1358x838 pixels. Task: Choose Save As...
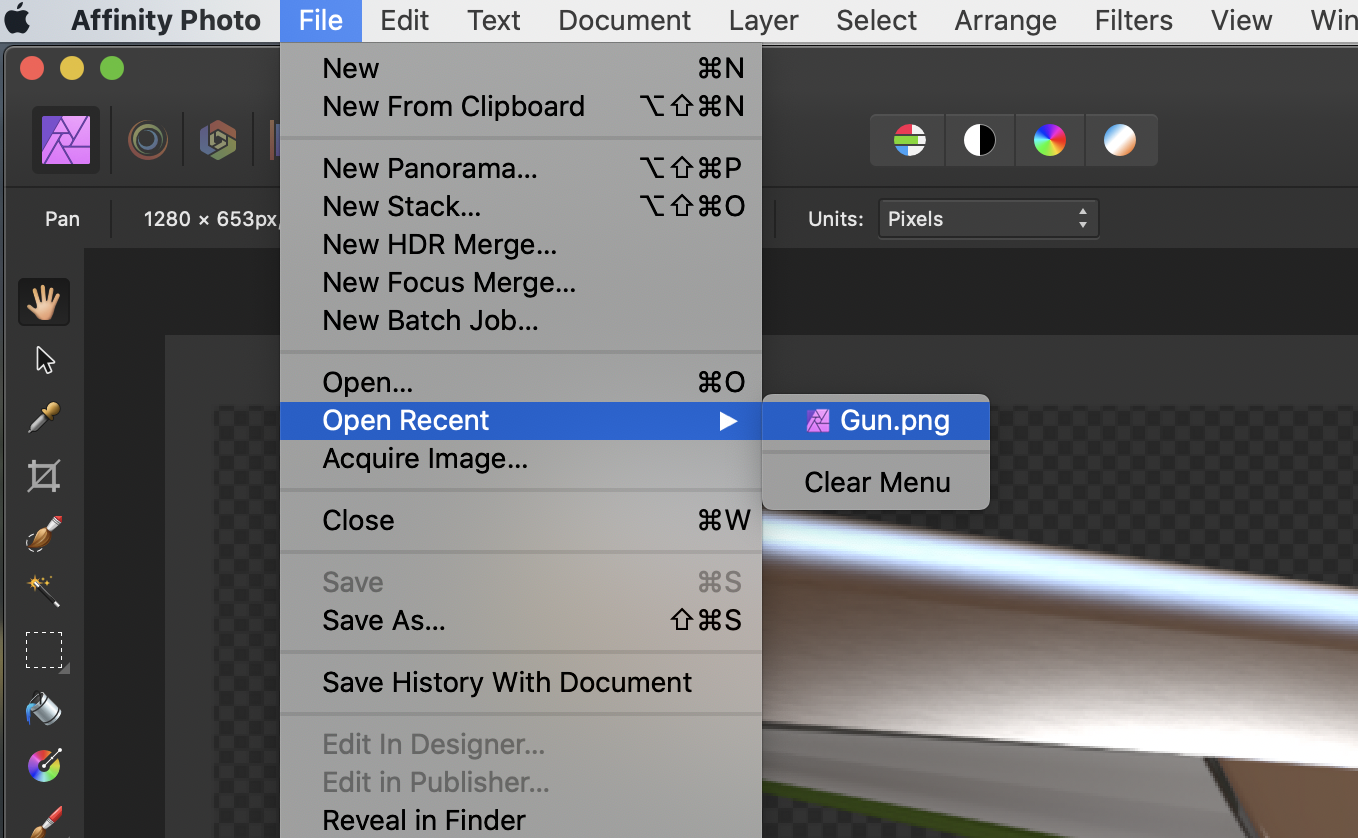[521, 620]
